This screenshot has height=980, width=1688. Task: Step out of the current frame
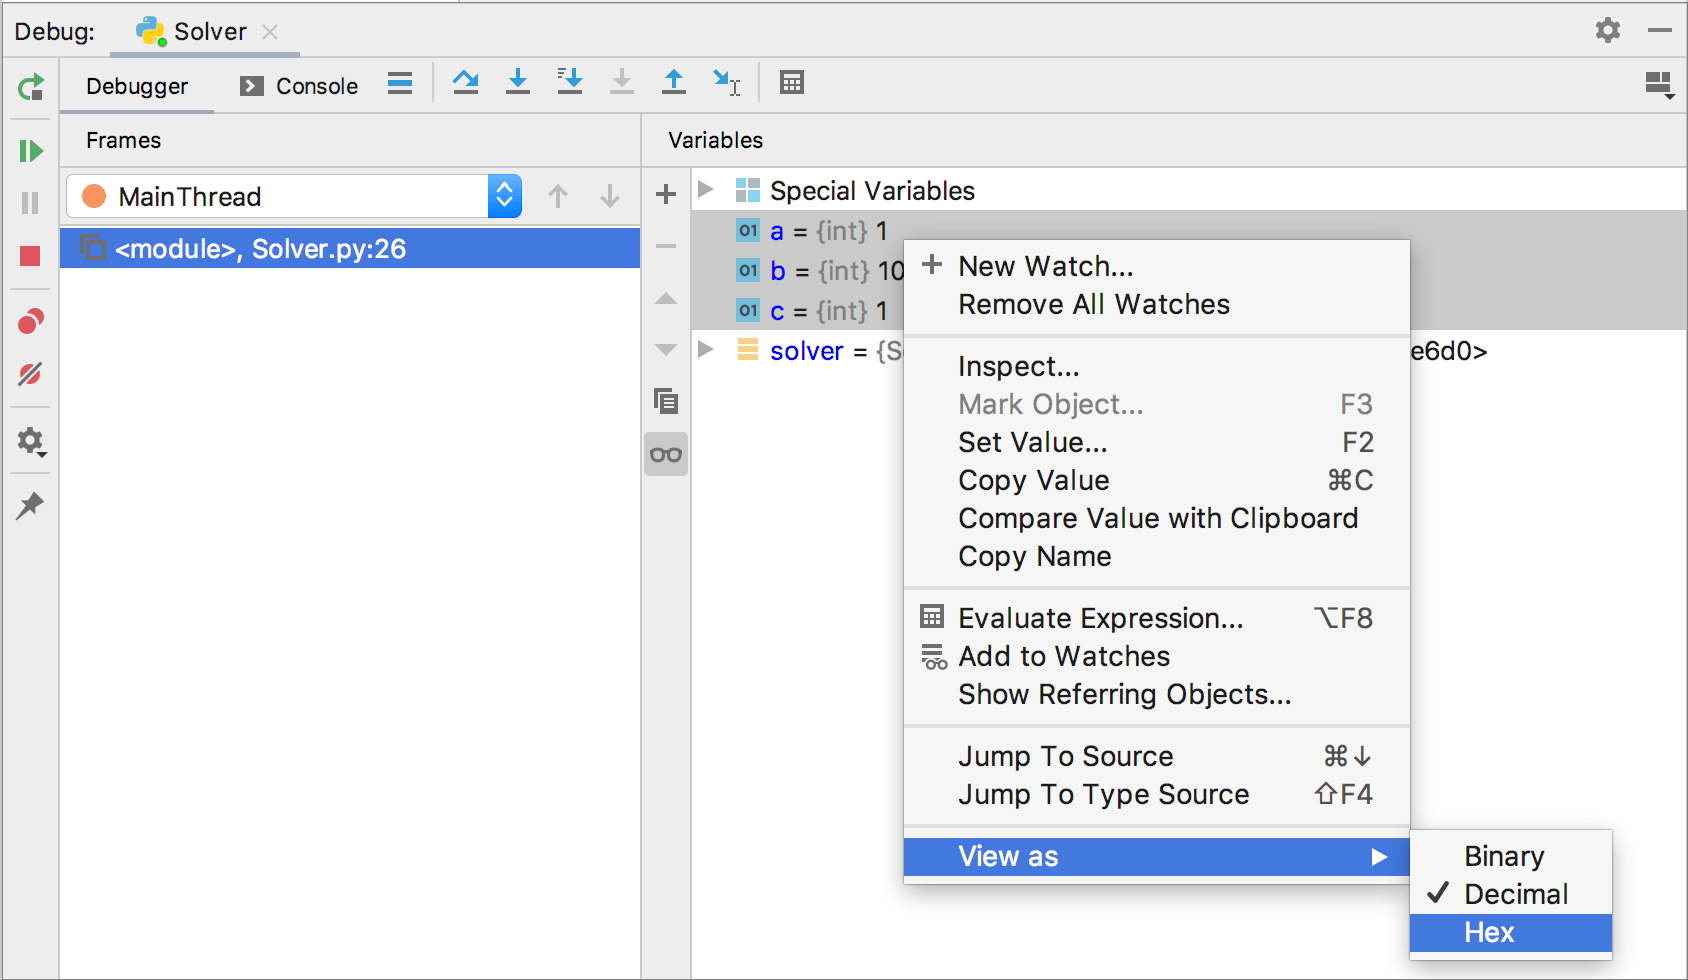674,82
